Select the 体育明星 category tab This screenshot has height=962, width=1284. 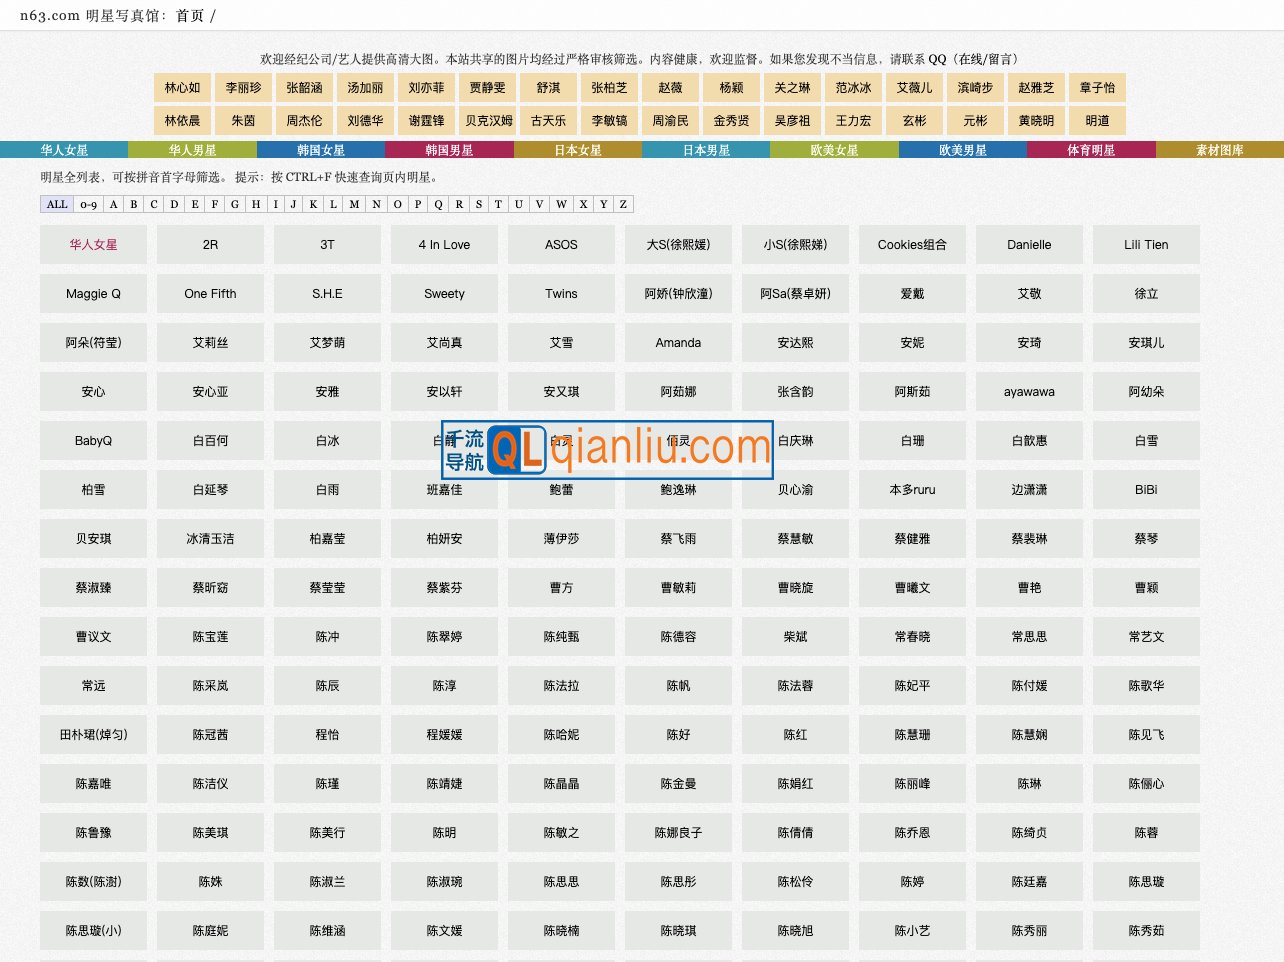pos(1091,150)
